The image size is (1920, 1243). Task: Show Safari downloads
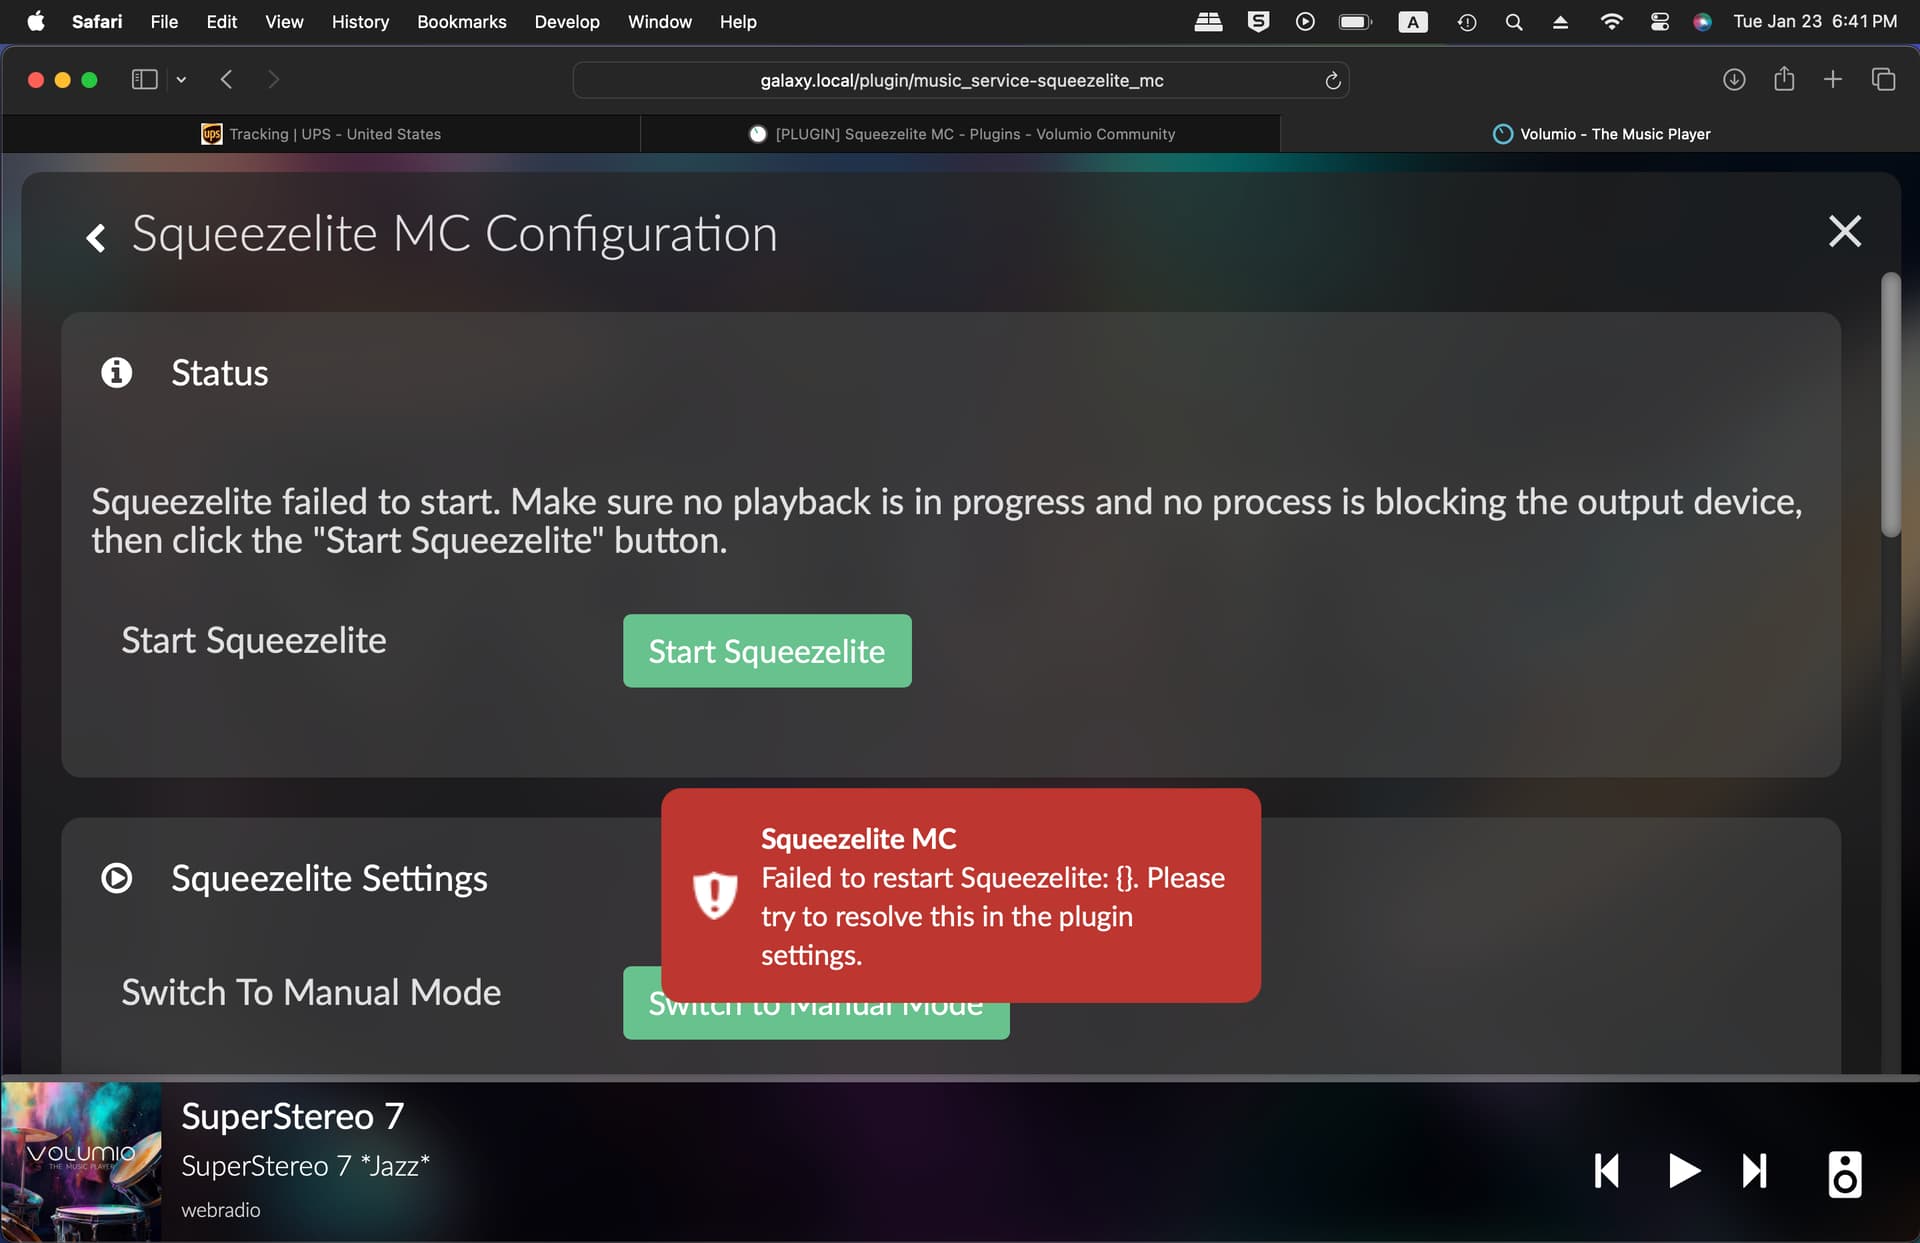(1734, 79)
